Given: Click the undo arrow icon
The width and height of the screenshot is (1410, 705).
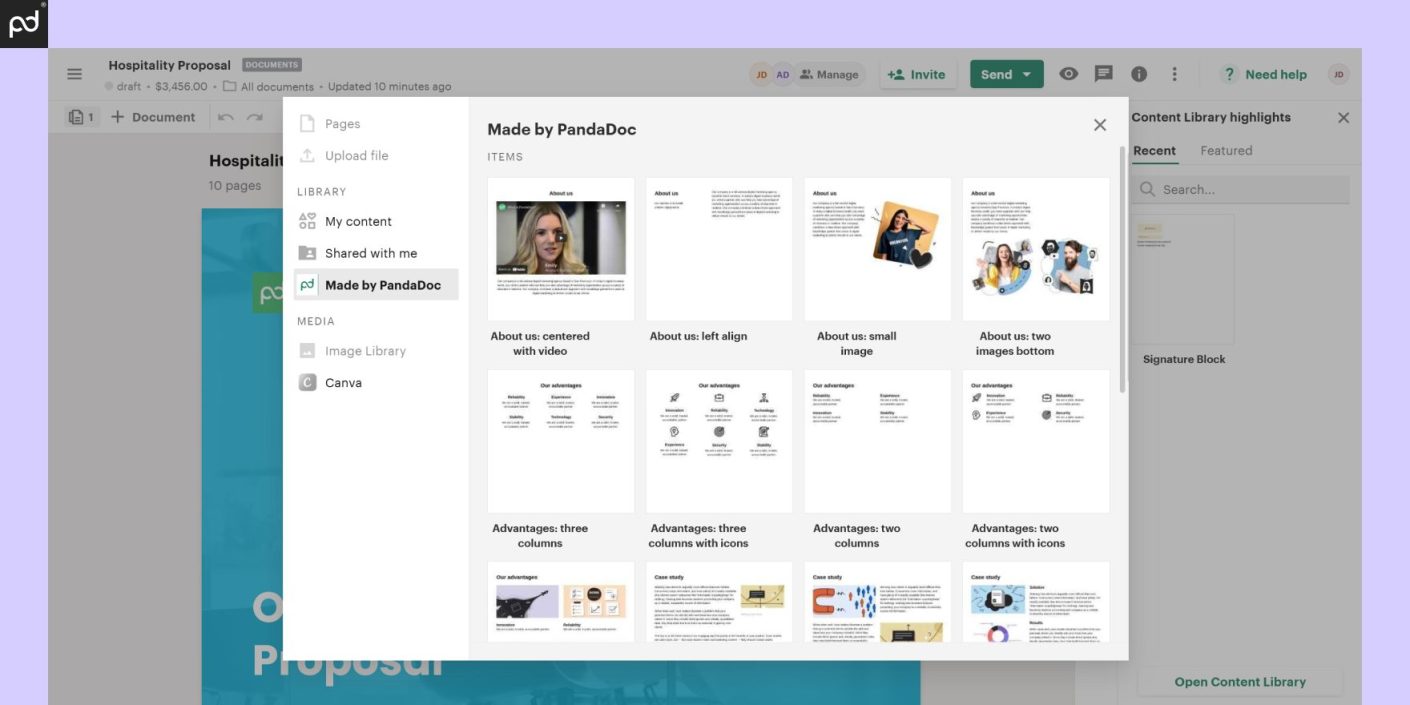Looking at the screenshot, I should [226, 117].
